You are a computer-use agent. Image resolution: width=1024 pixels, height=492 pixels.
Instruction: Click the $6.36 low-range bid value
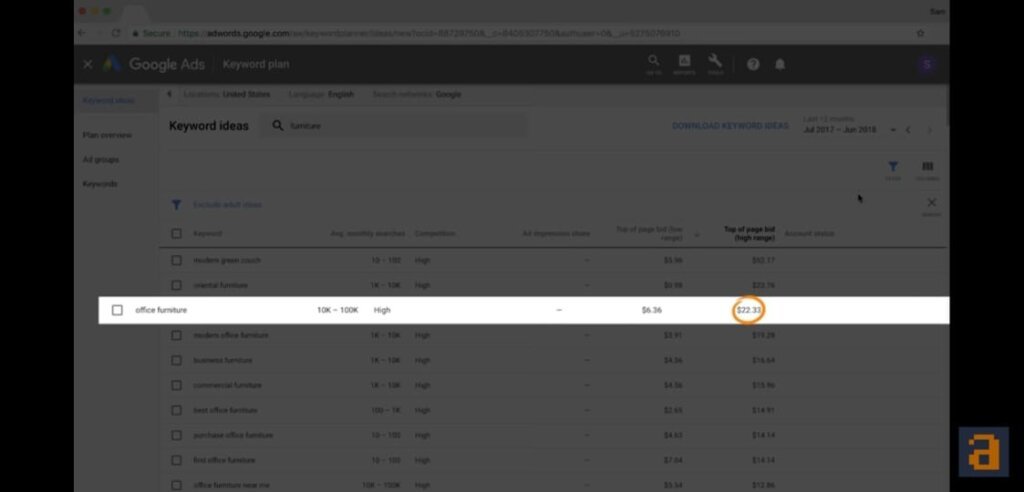point(651,310)
